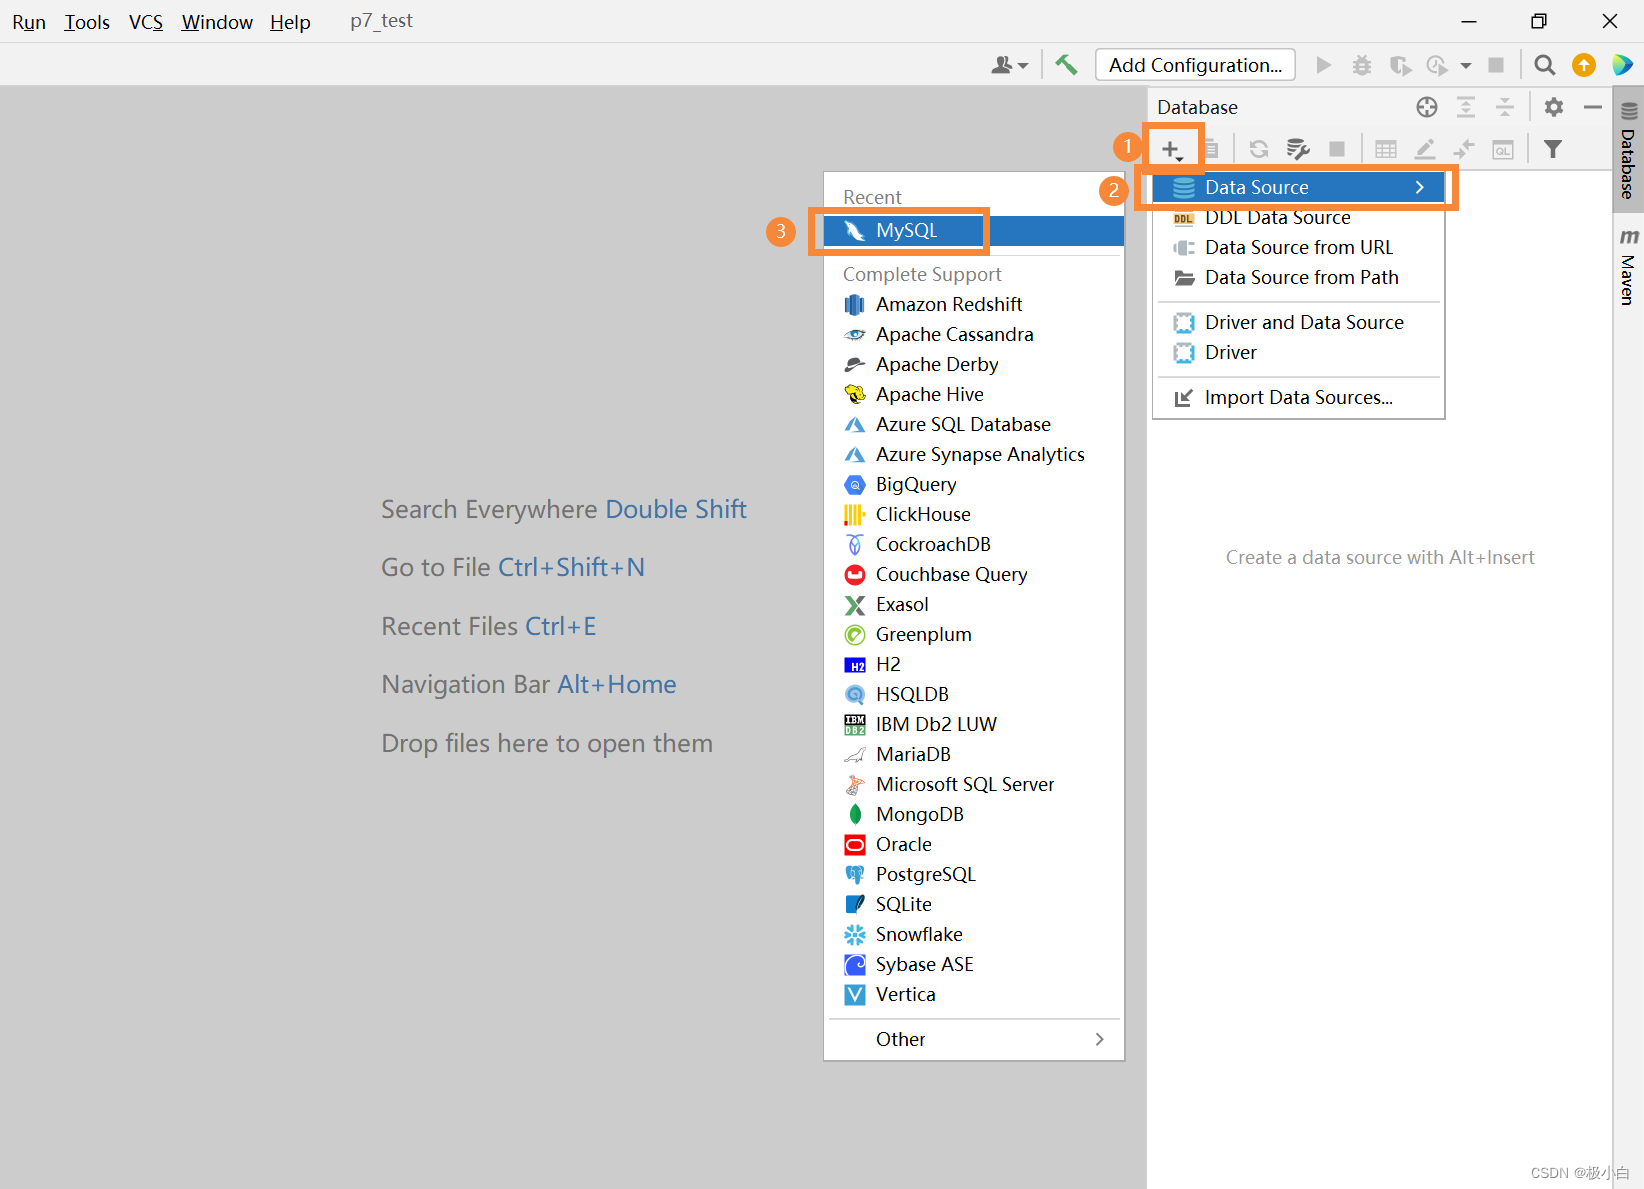The image size is (1644, 1189).
Task: Click the Disconnect stop icon in Database toolbar
Action: click(1337, 150)
